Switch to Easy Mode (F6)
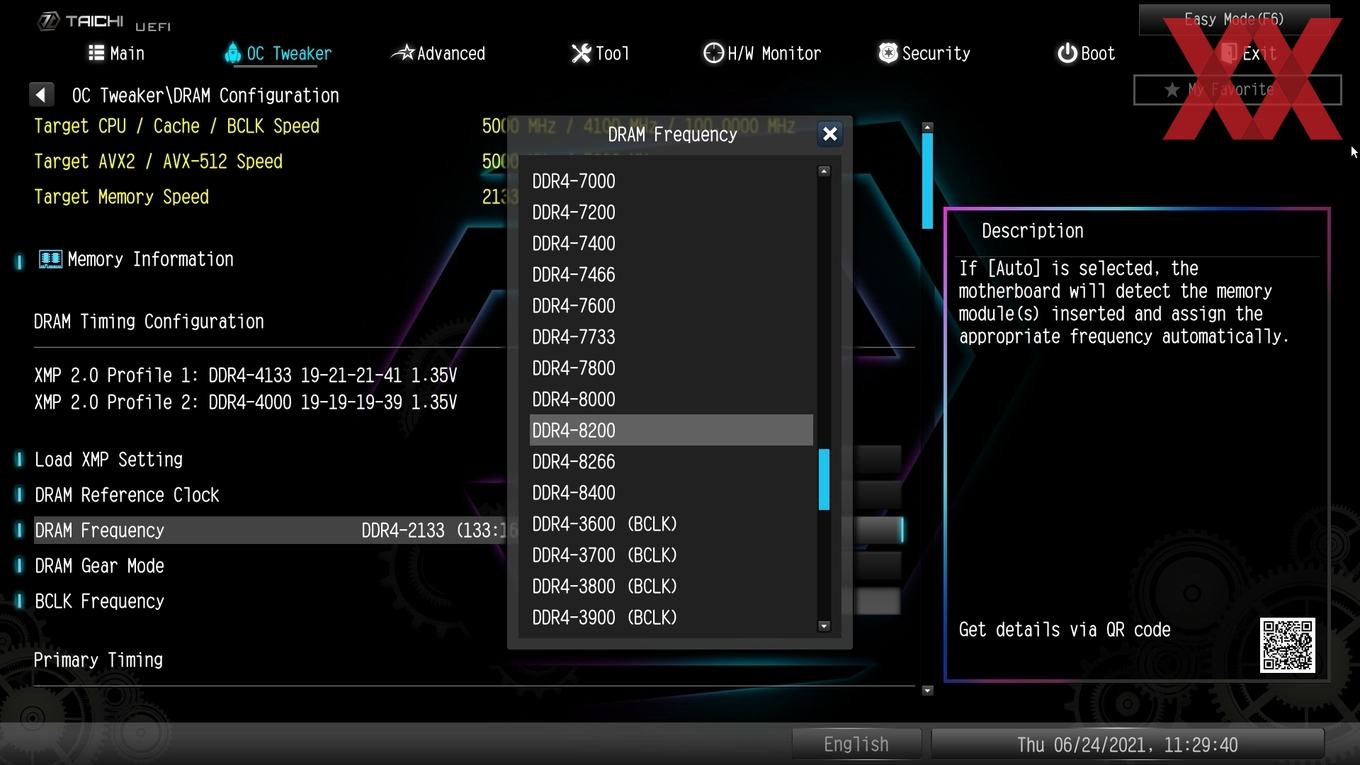The image size is (1360, 765). pyautogui.click(x=1234, y=19)
